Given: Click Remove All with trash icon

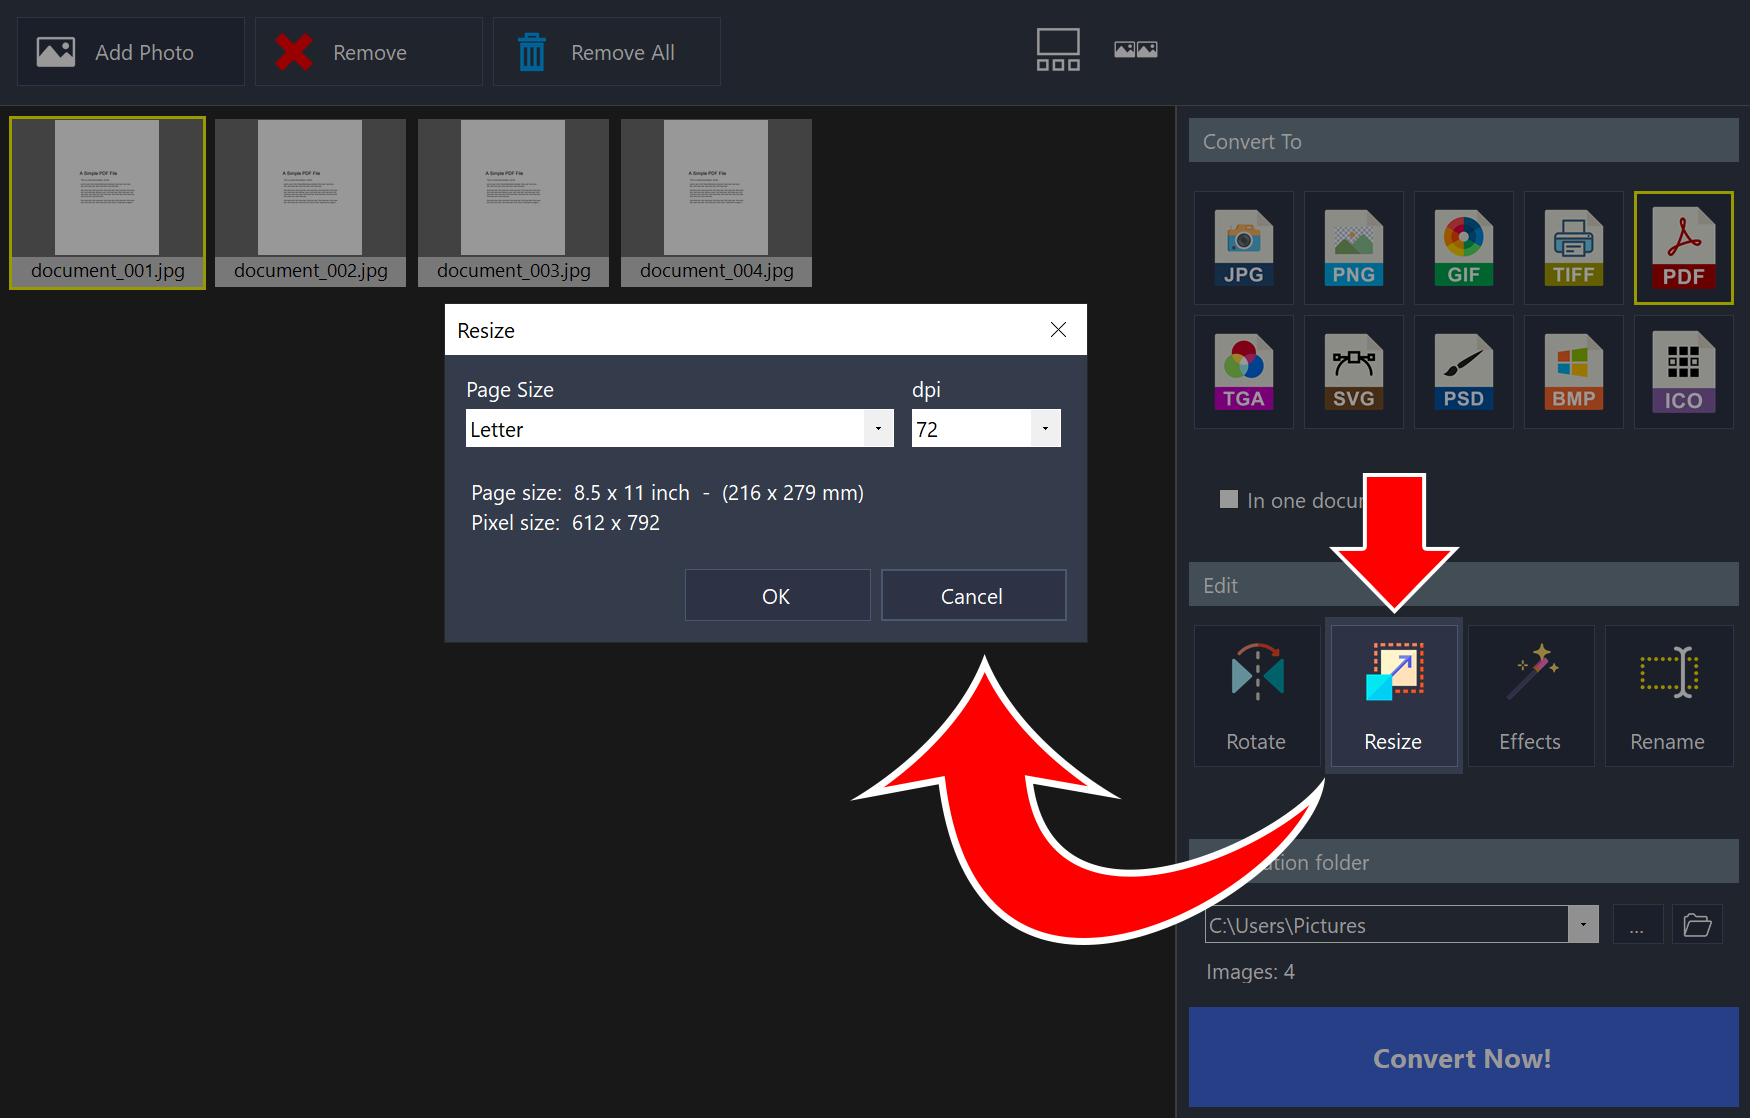Looking at the screenshot, I should 606,52.
